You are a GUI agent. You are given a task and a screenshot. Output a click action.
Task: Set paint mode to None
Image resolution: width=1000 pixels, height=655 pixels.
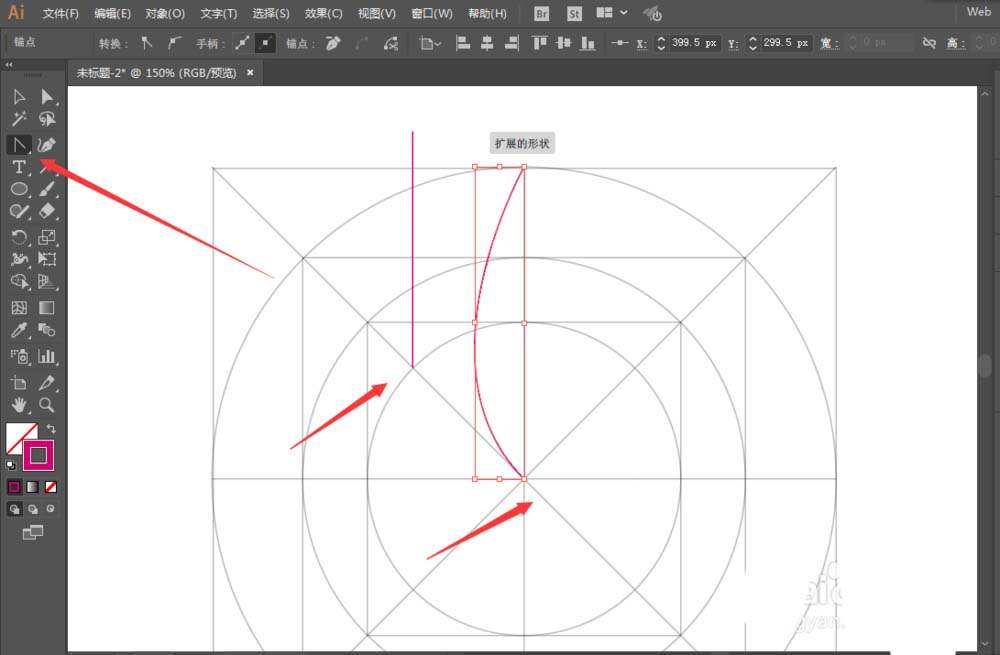[x=50, y=487]
